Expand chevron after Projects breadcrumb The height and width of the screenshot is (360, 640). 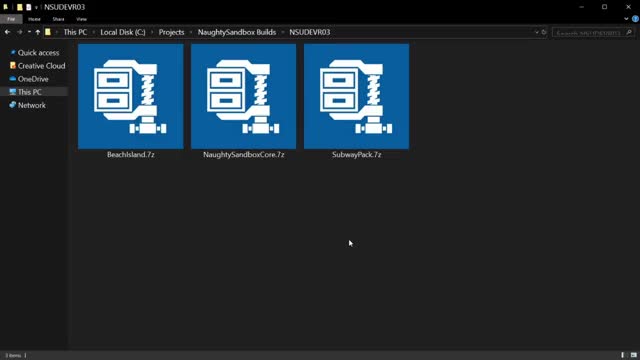(x=191, y=32)
